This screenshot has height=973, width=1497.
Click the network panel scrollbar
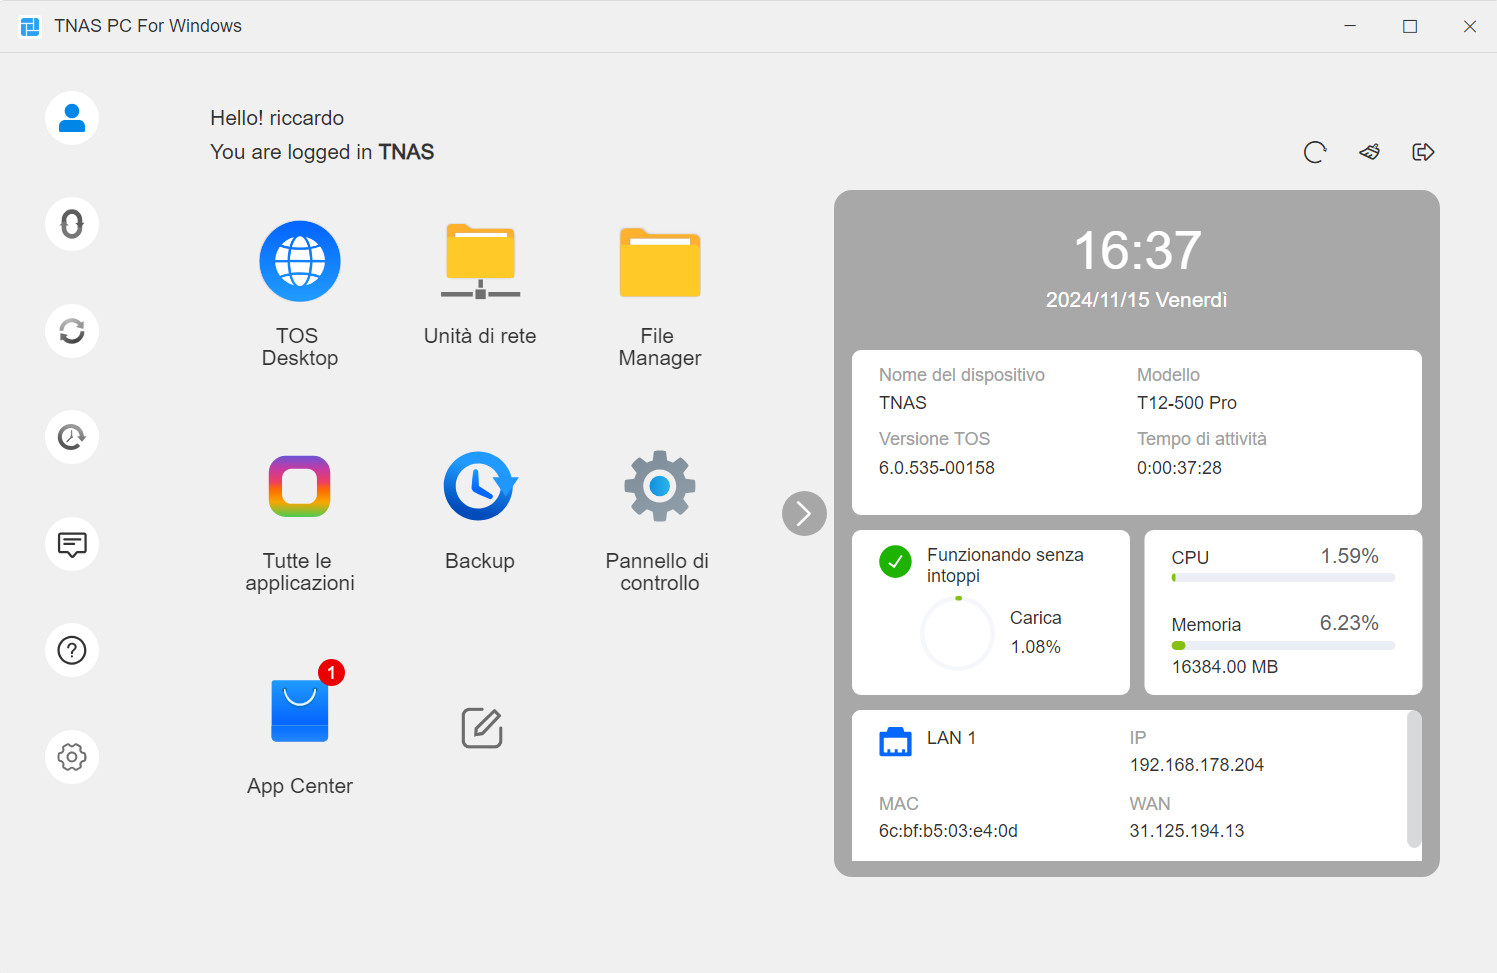[1414, 779]
